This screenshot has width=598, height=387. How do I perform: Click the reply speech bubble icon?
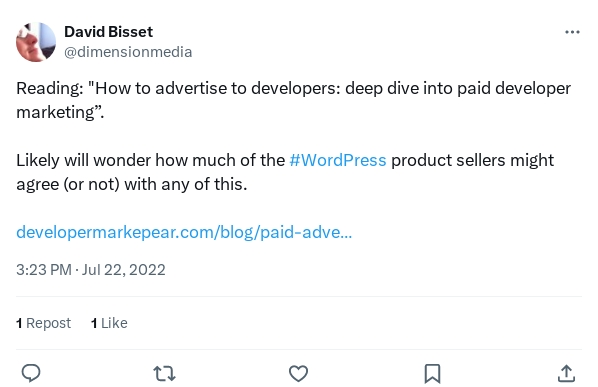point(31,373)
